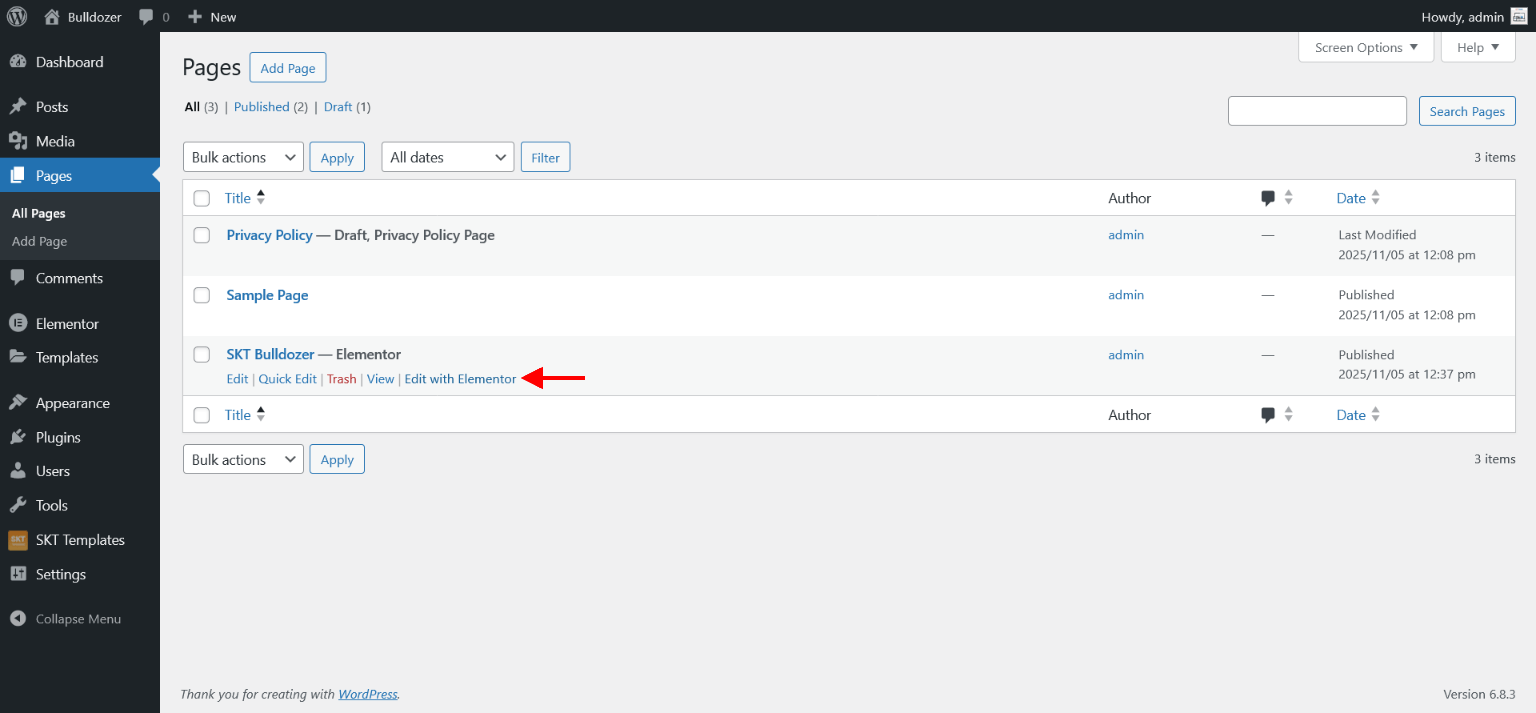Image resolution: width=1536 pixels, height=713 pixels.
Task: Click the Add Page button beside heading
Action: (288, 68)
